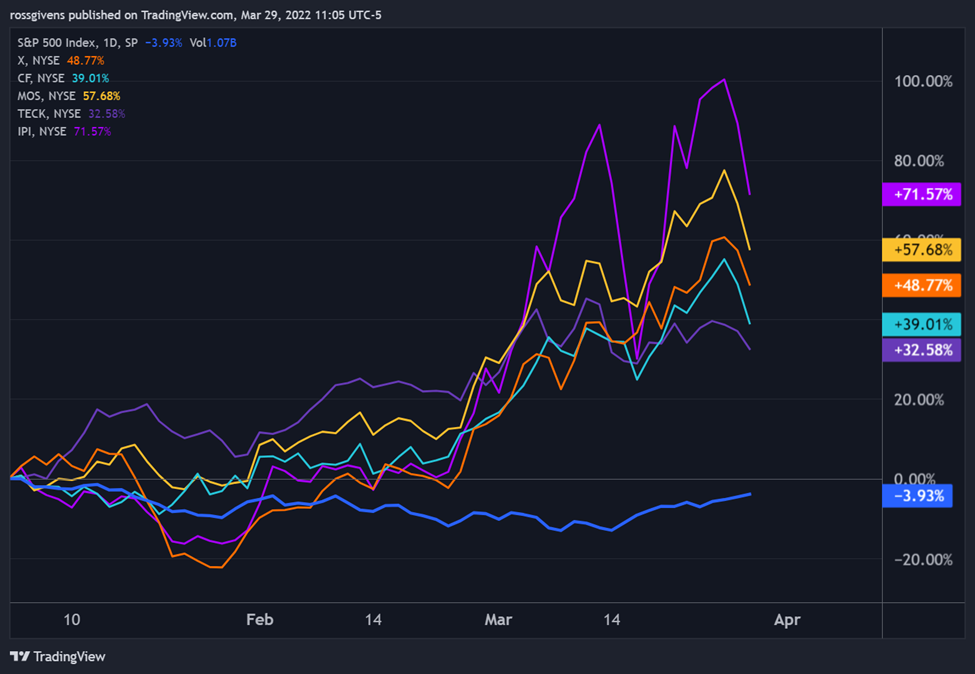Click the 20.00% axis tick label
This screenshot has width=975, height=674.
919,400
